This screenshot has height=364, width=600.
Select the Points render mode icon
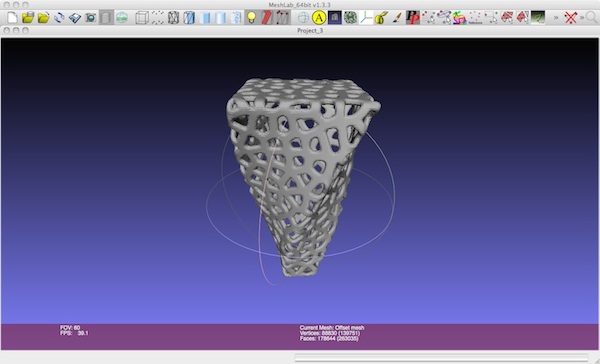pos(158,17)
